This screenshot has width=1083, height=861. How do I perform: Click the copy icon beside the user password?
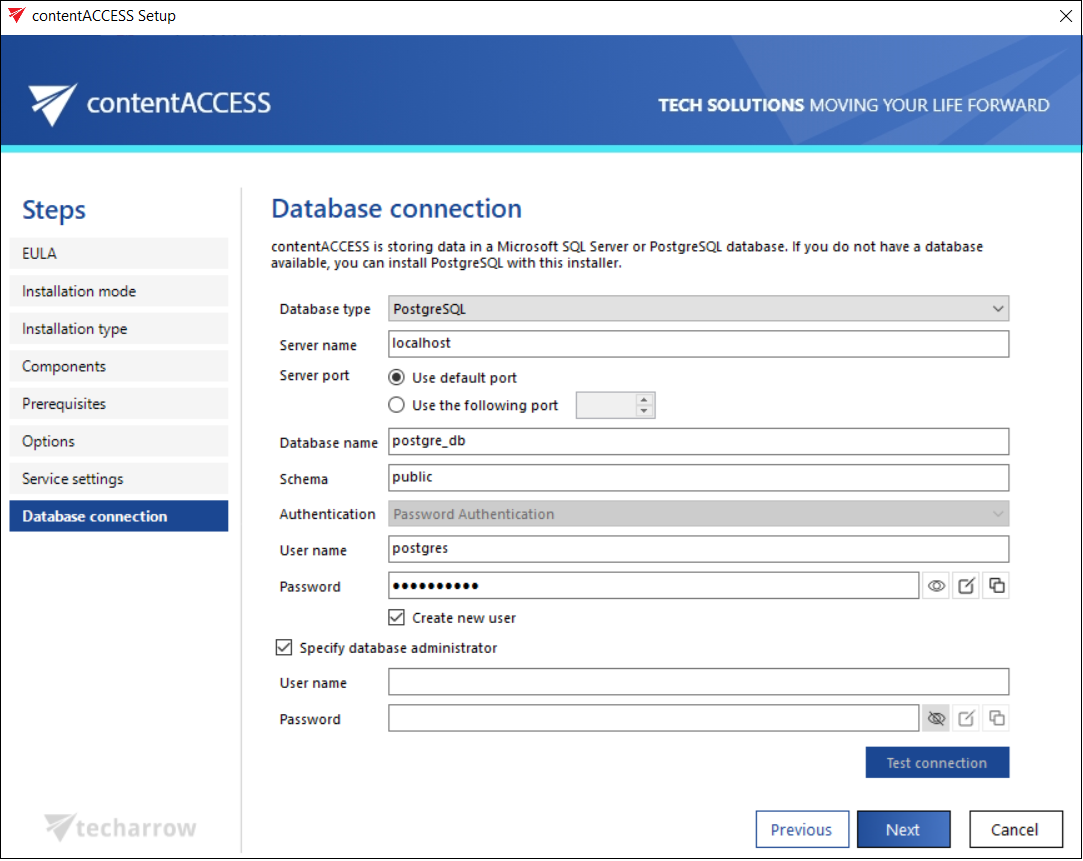996,586
